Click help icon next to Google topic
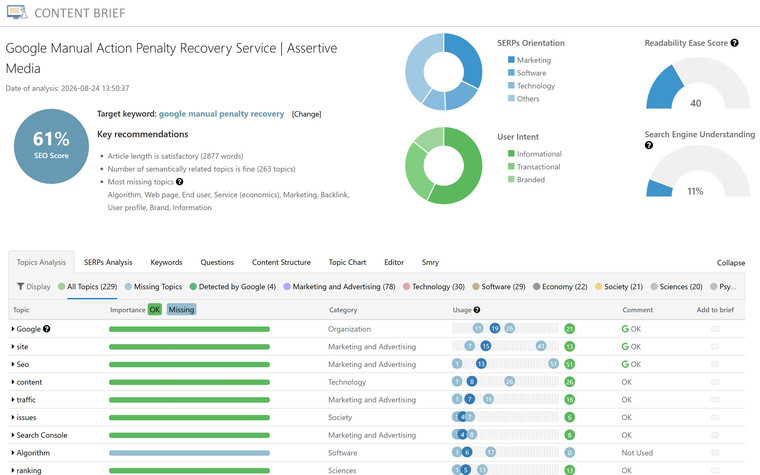Image resolution: width=760 pixels, height=475 pixels. (x=47, y=329)
